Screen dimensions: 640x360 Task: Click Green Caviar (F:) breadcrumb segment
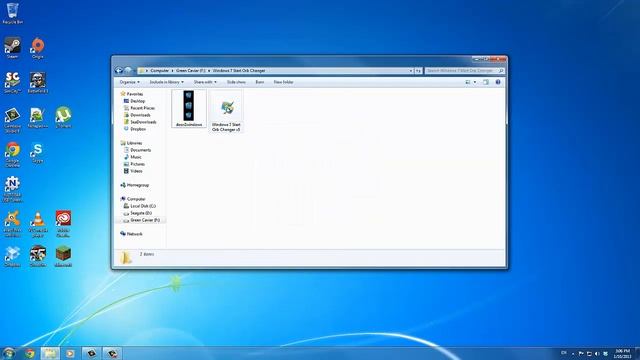[191, 71]
